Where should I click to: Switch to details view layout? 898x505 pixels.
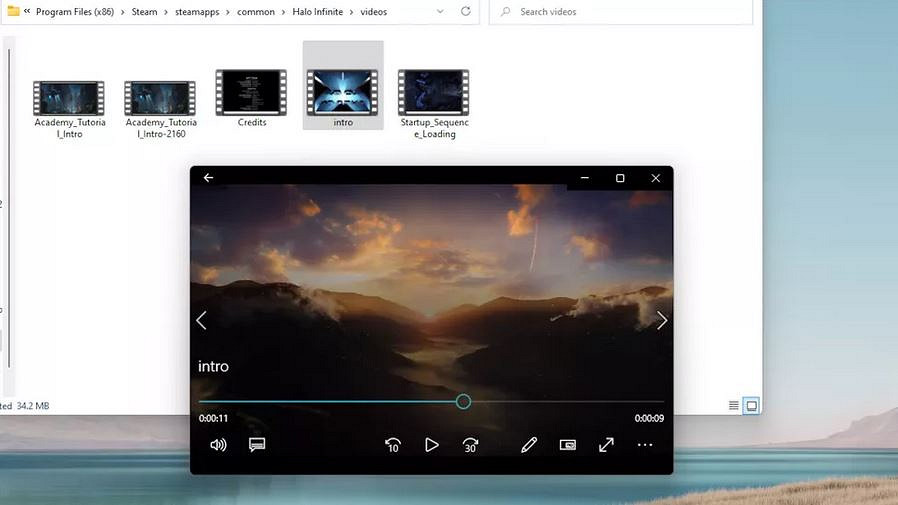[x=734, y=405]
